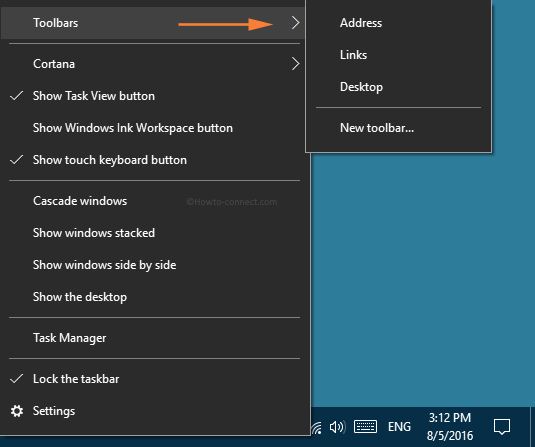Click the Settings gear icon
This screenshot has height=447, width=535.
point(17,411)
